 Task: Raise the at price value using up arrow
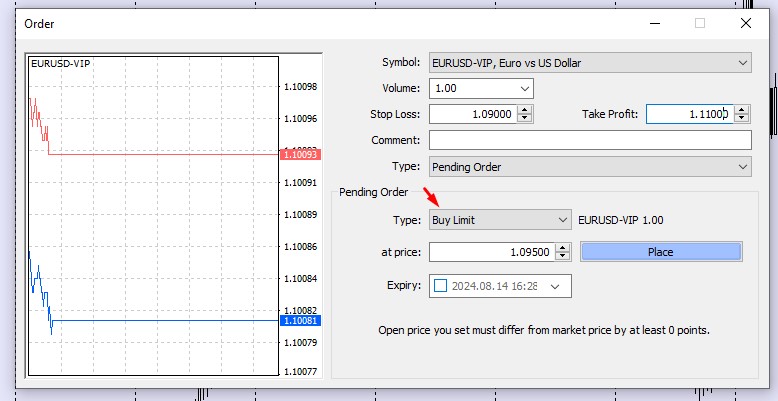(x=562, y=247)
